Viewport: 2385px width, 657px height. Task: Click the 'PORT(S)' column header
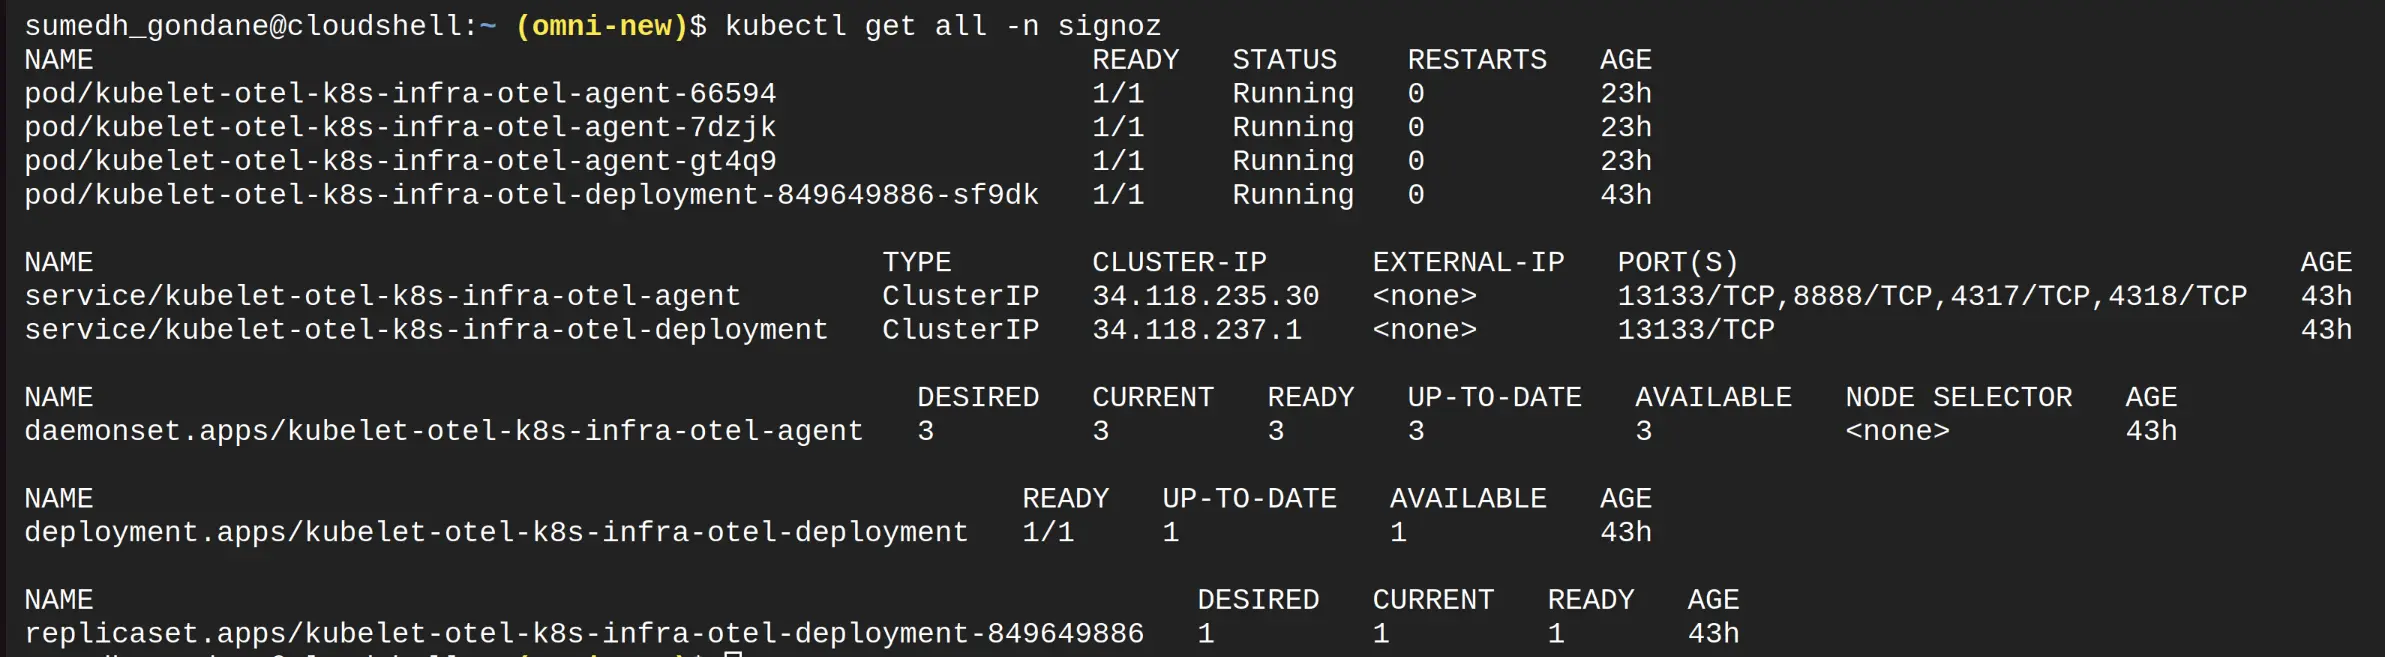[1678, 263]
